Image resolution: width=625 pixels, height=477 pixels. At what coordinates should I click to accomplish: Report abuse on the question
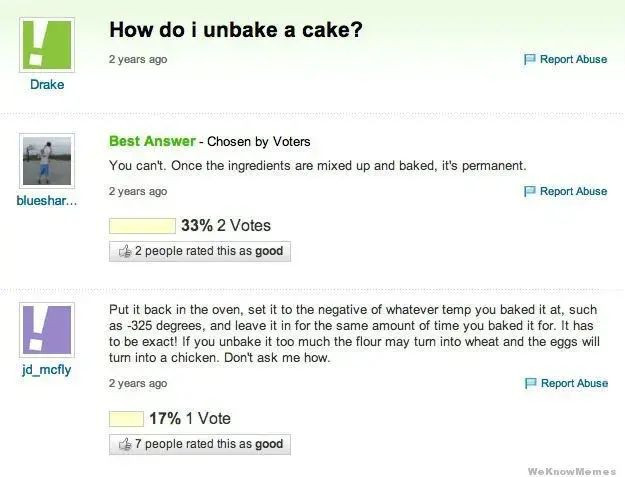click(573, 60)
